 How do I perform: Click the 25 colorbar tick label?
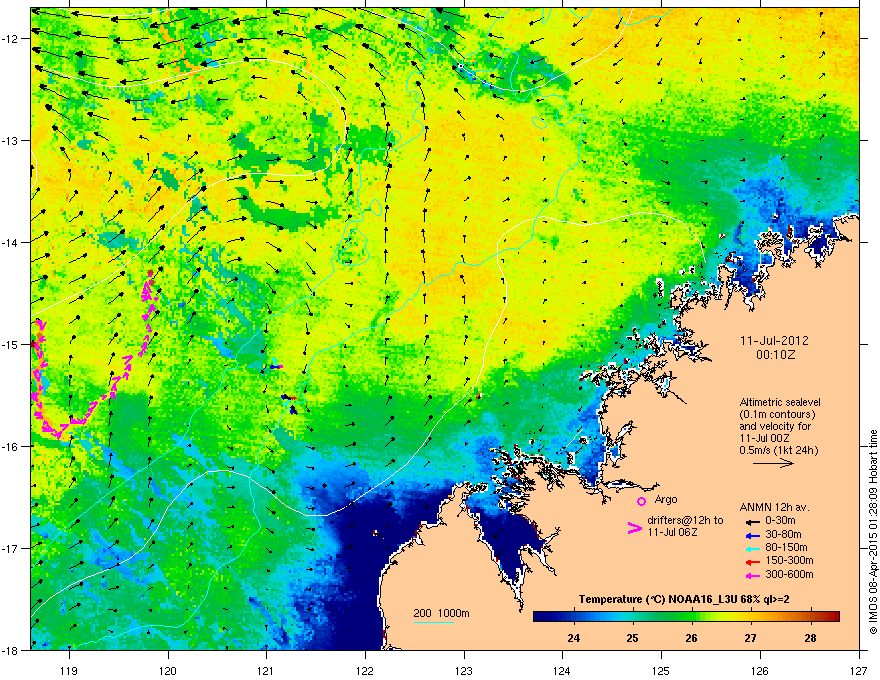click(x=632, y=638)
